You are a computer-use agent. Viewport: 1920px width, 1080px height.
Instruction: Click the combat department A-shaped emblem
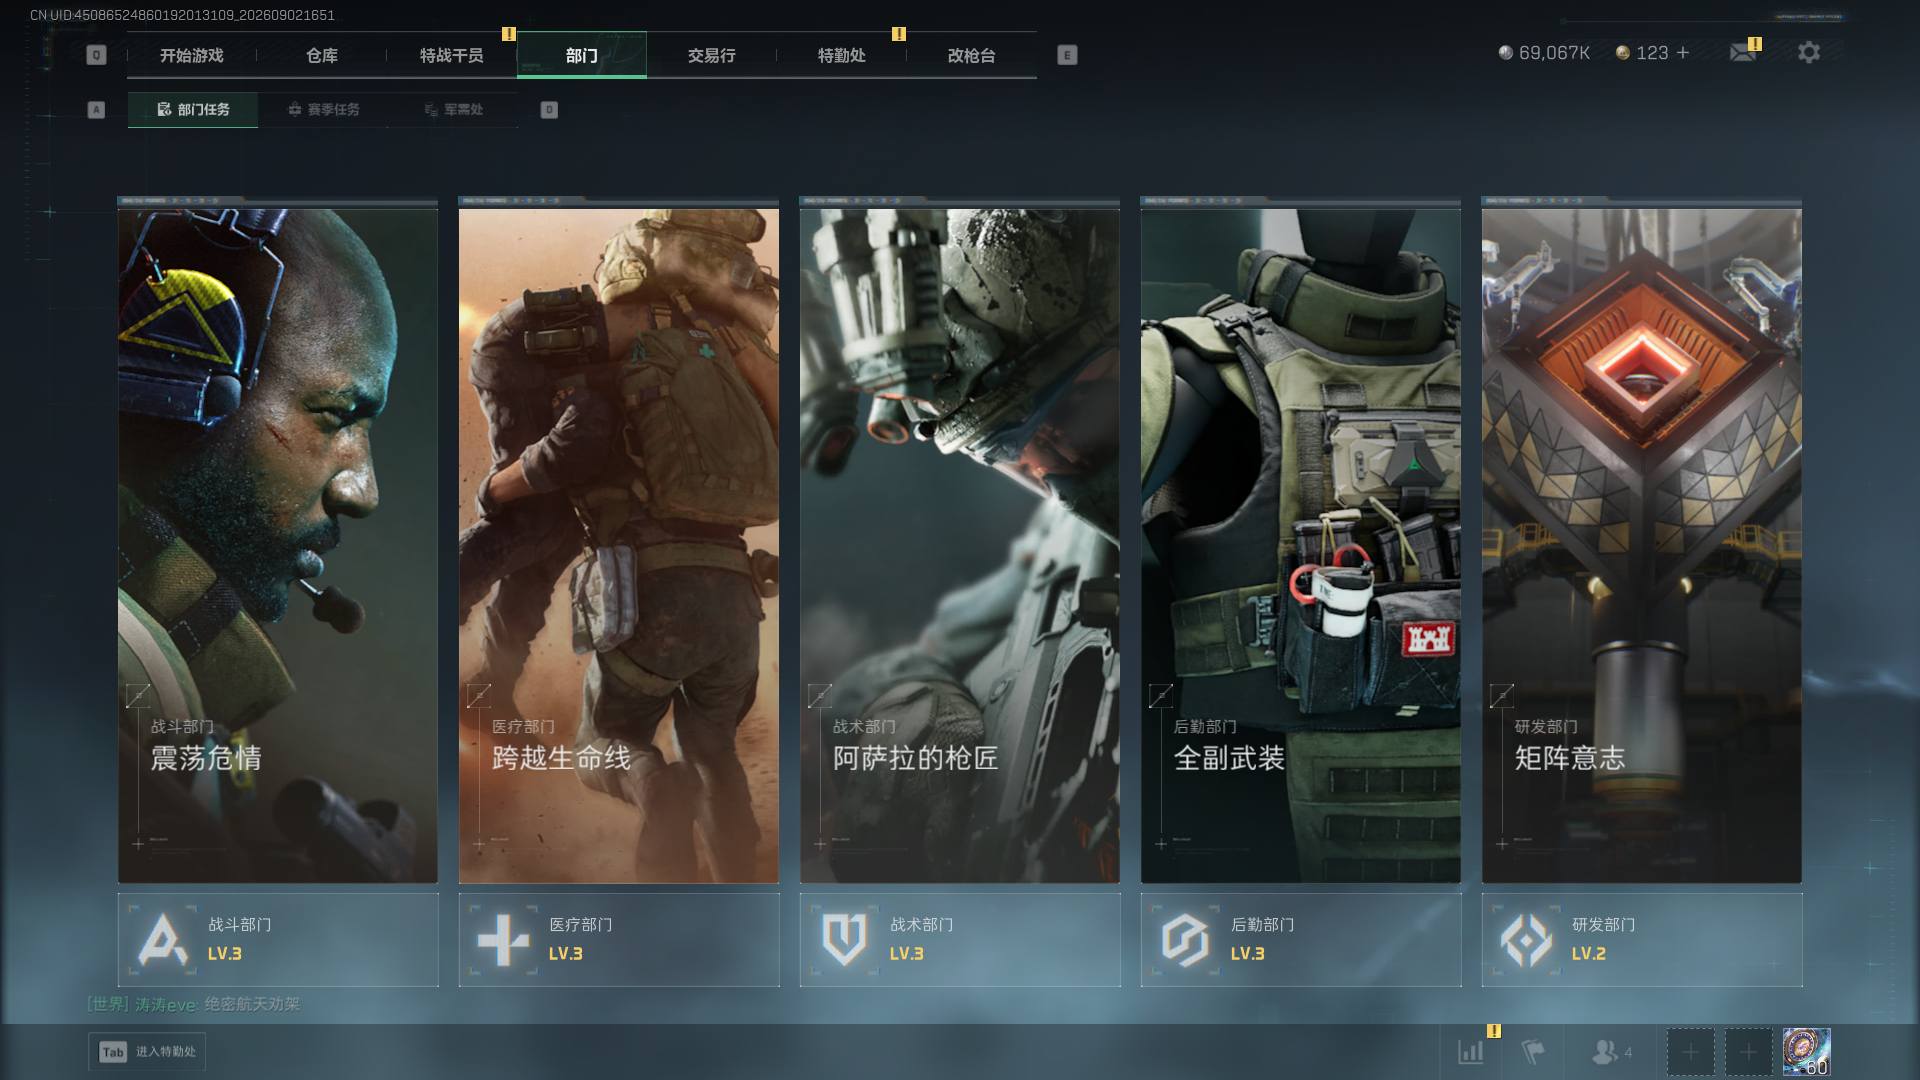coord(162,940)
